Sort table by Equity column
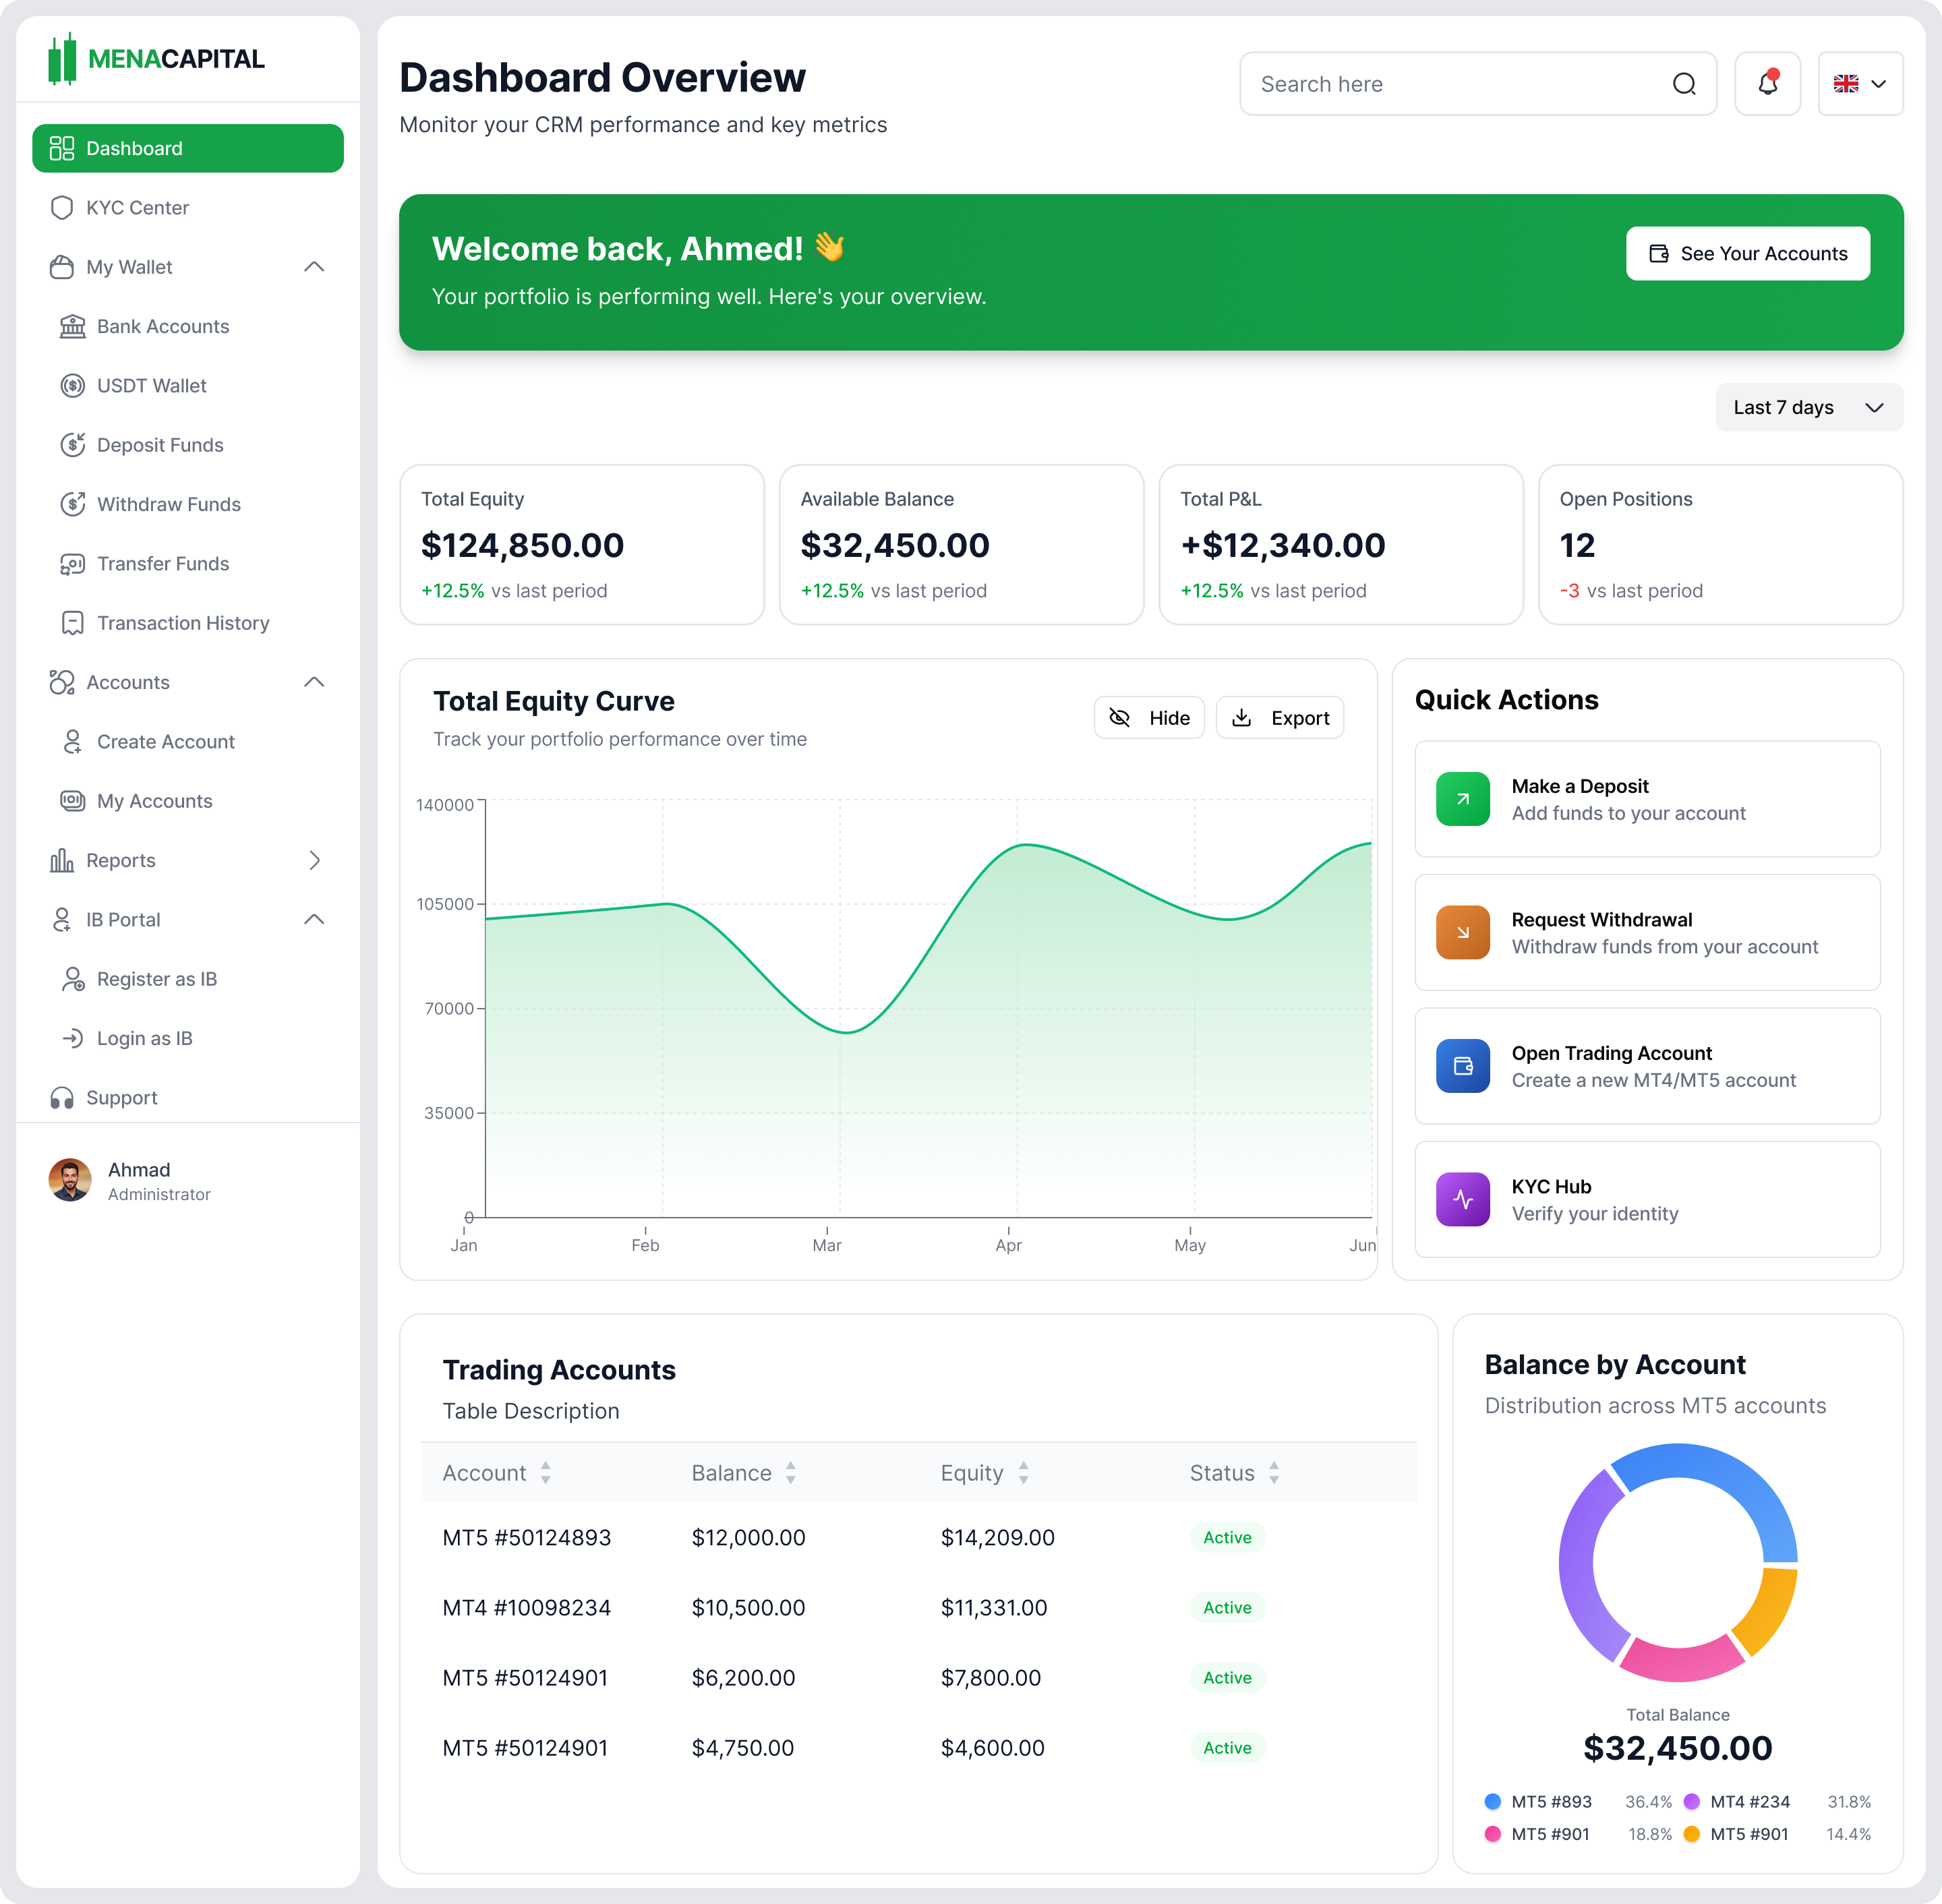Viewport: 1942px width, 1904px height. tap(1024, 1472)
